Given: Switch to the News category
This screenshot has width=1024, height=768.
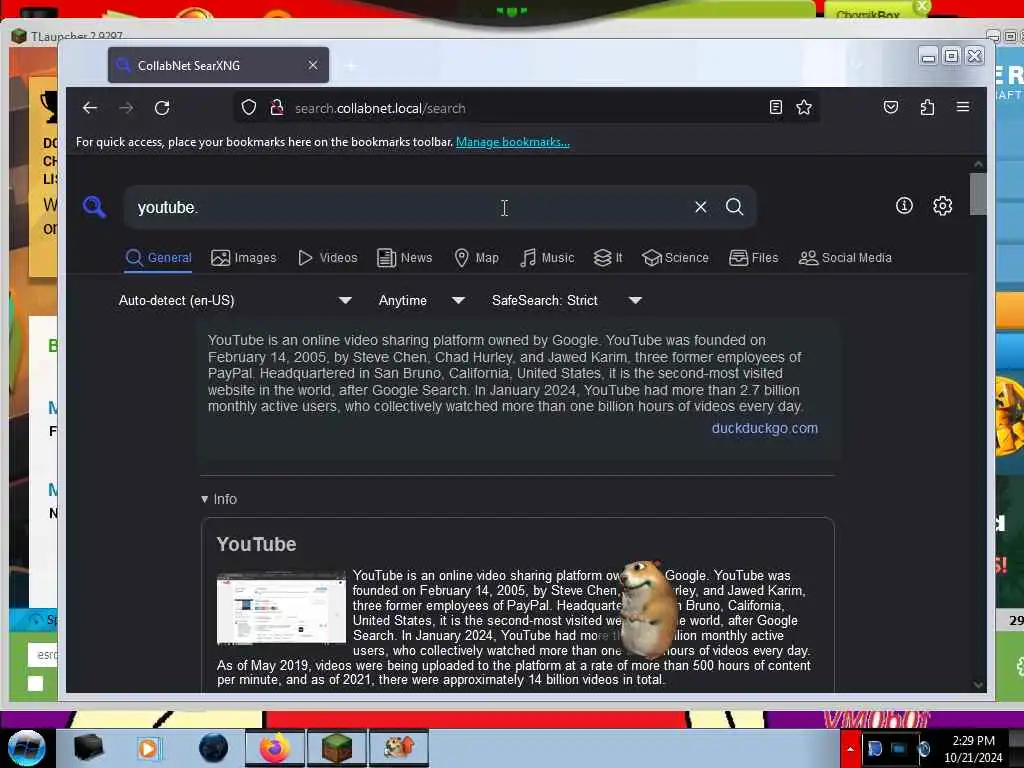Looking at the screenshot, I should coord(404,257).
